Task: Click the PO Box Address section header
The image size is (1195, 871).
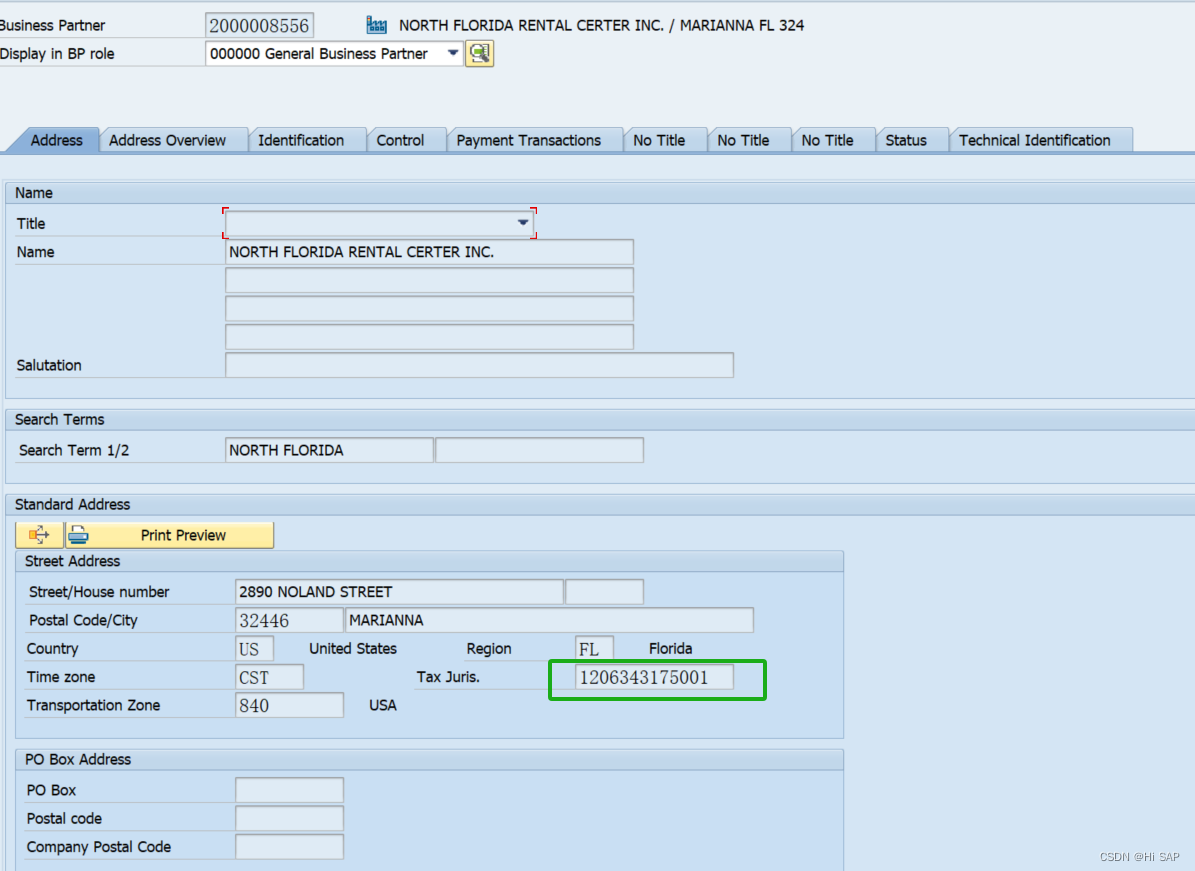Action: (x=78, y=759)
